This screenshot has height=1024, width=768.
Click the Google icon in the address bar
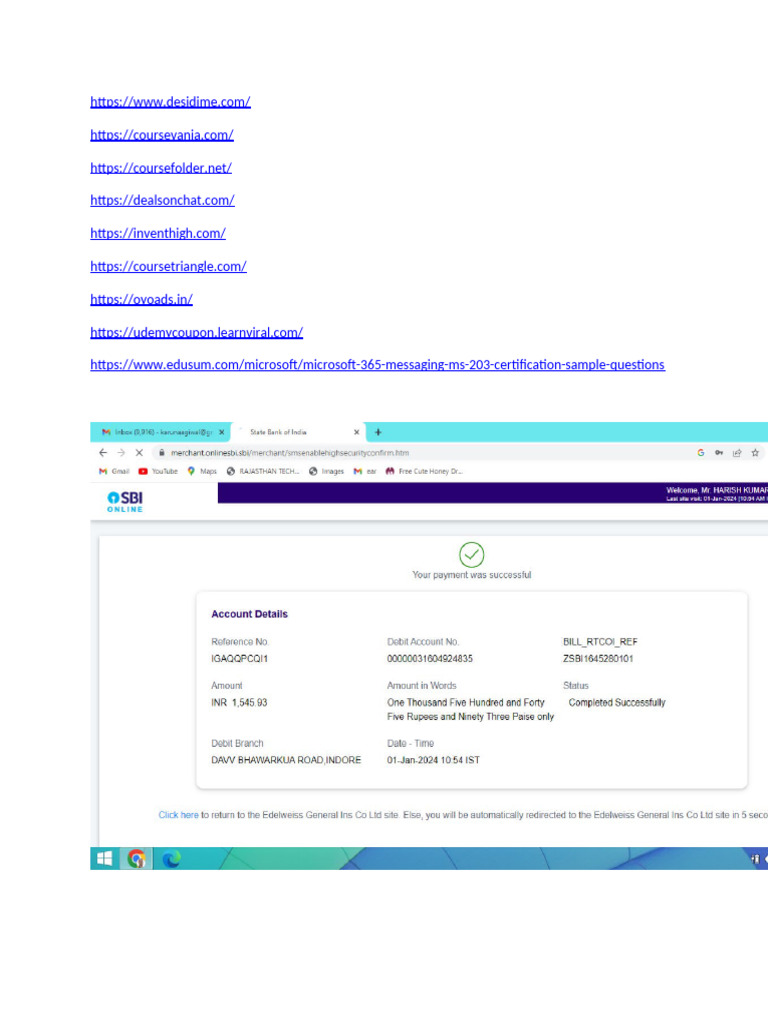(x=701, y=453)
